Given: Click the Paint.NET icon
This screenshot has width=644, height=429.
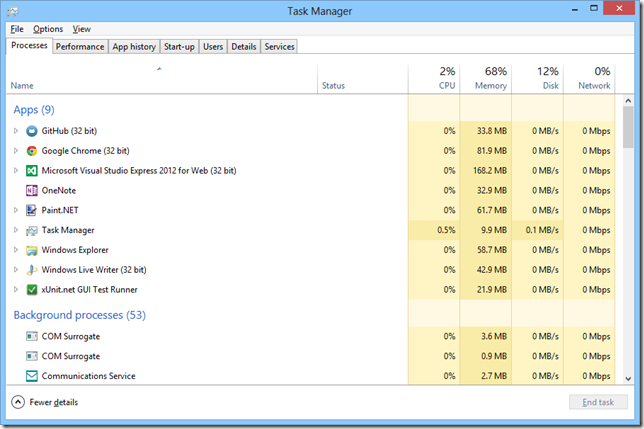Looking at the screenshot, I should (x=32, y=210).
